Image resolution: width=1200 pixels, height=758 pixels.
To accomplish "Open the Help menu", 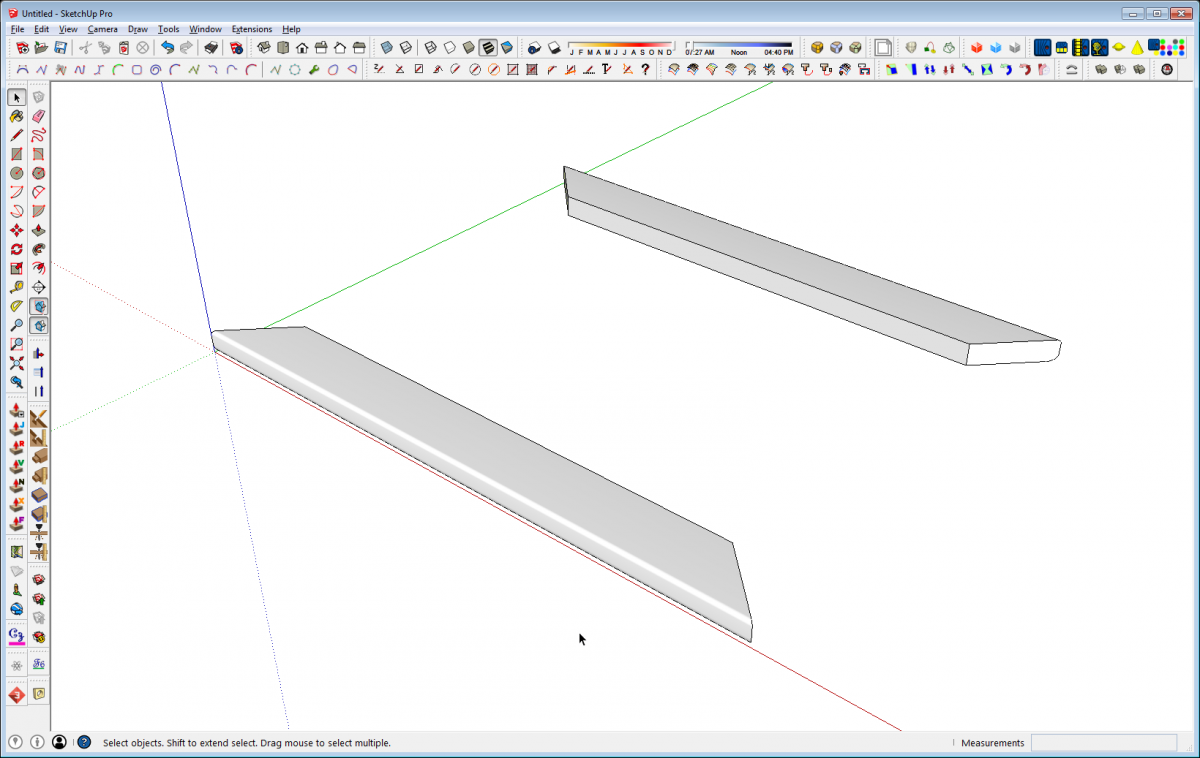I will click(x=291, y=29).
